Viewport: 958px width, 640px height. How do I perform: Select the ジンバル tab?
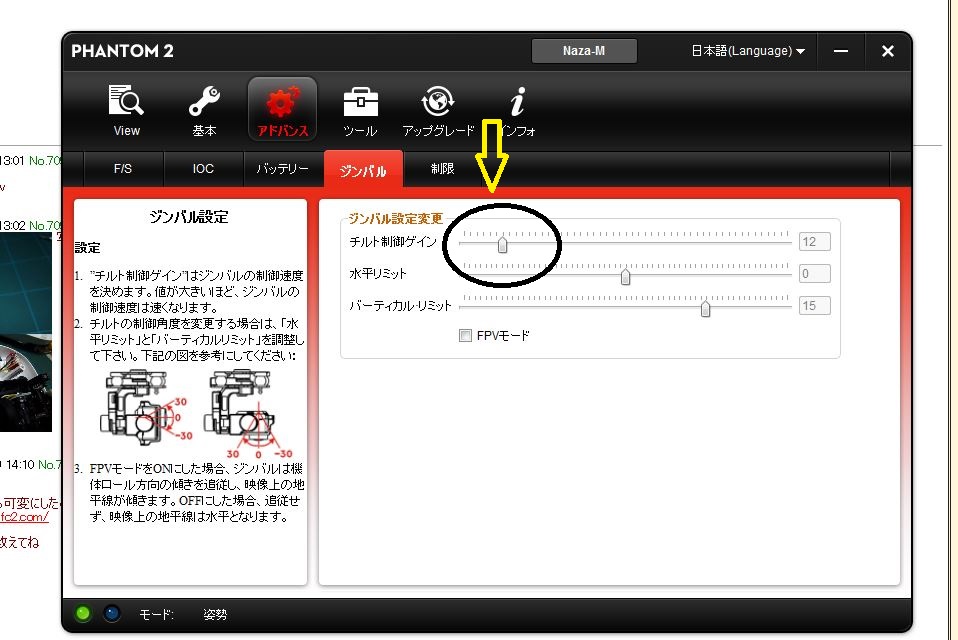point(363,170)
